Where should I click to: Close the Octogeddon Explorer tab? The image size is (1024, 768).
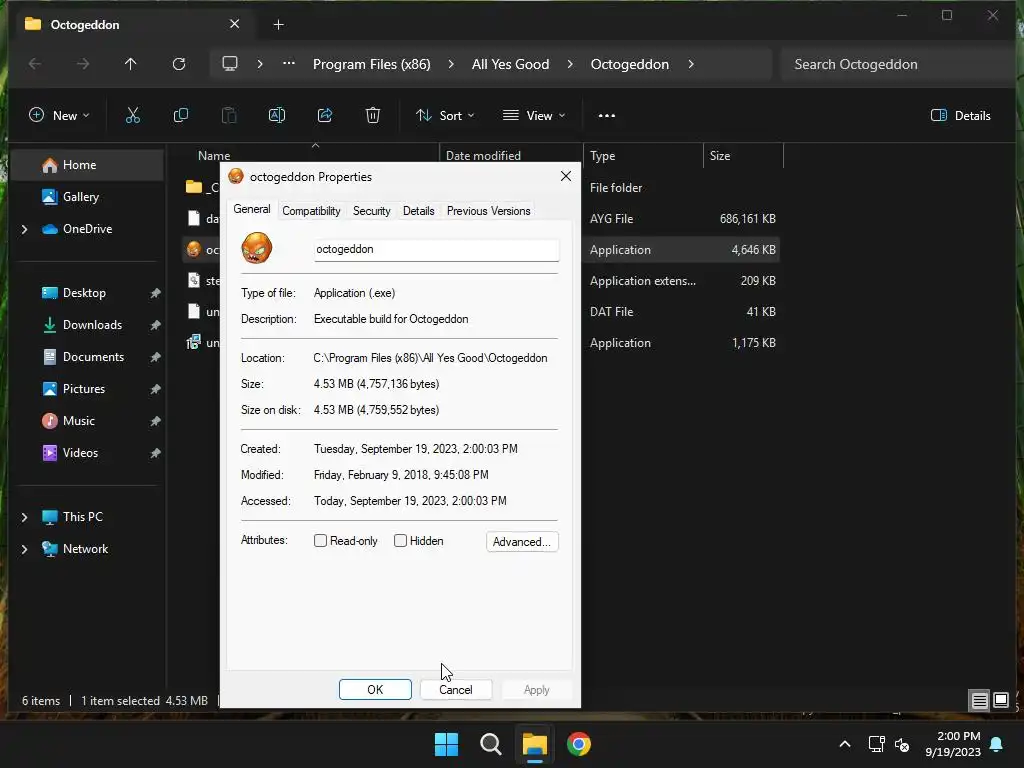tap(234, 24)
